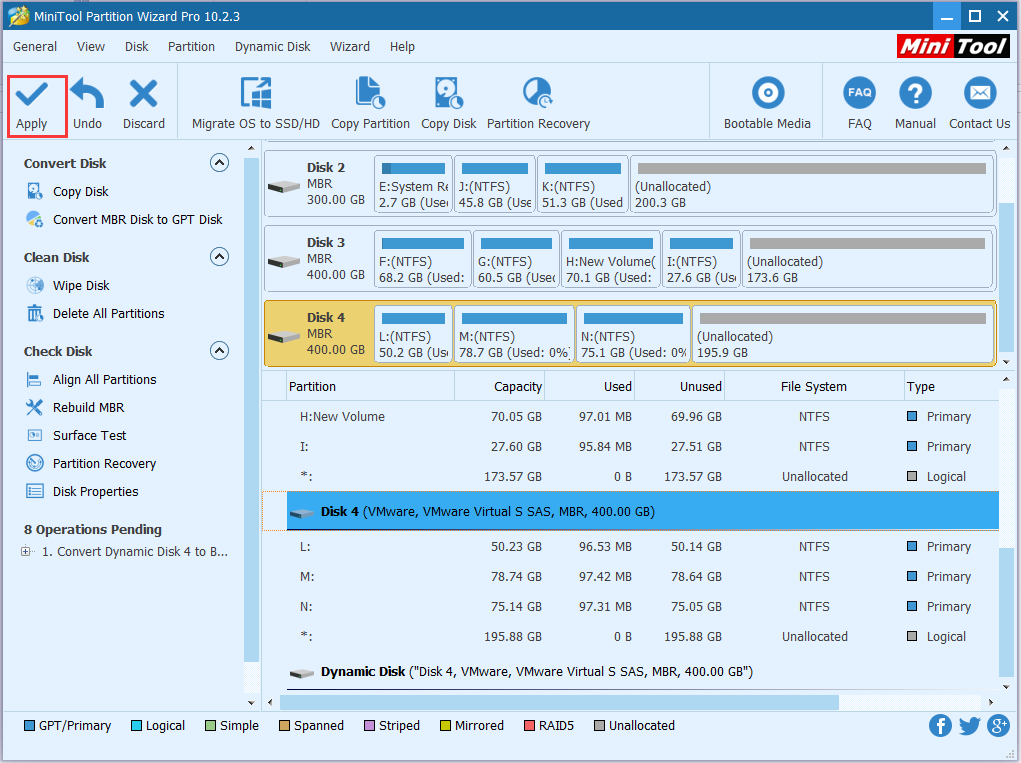Open the Disk menu
This screenshot has width=1021, height=763.
pyautogui.click(x=136, y=46)
